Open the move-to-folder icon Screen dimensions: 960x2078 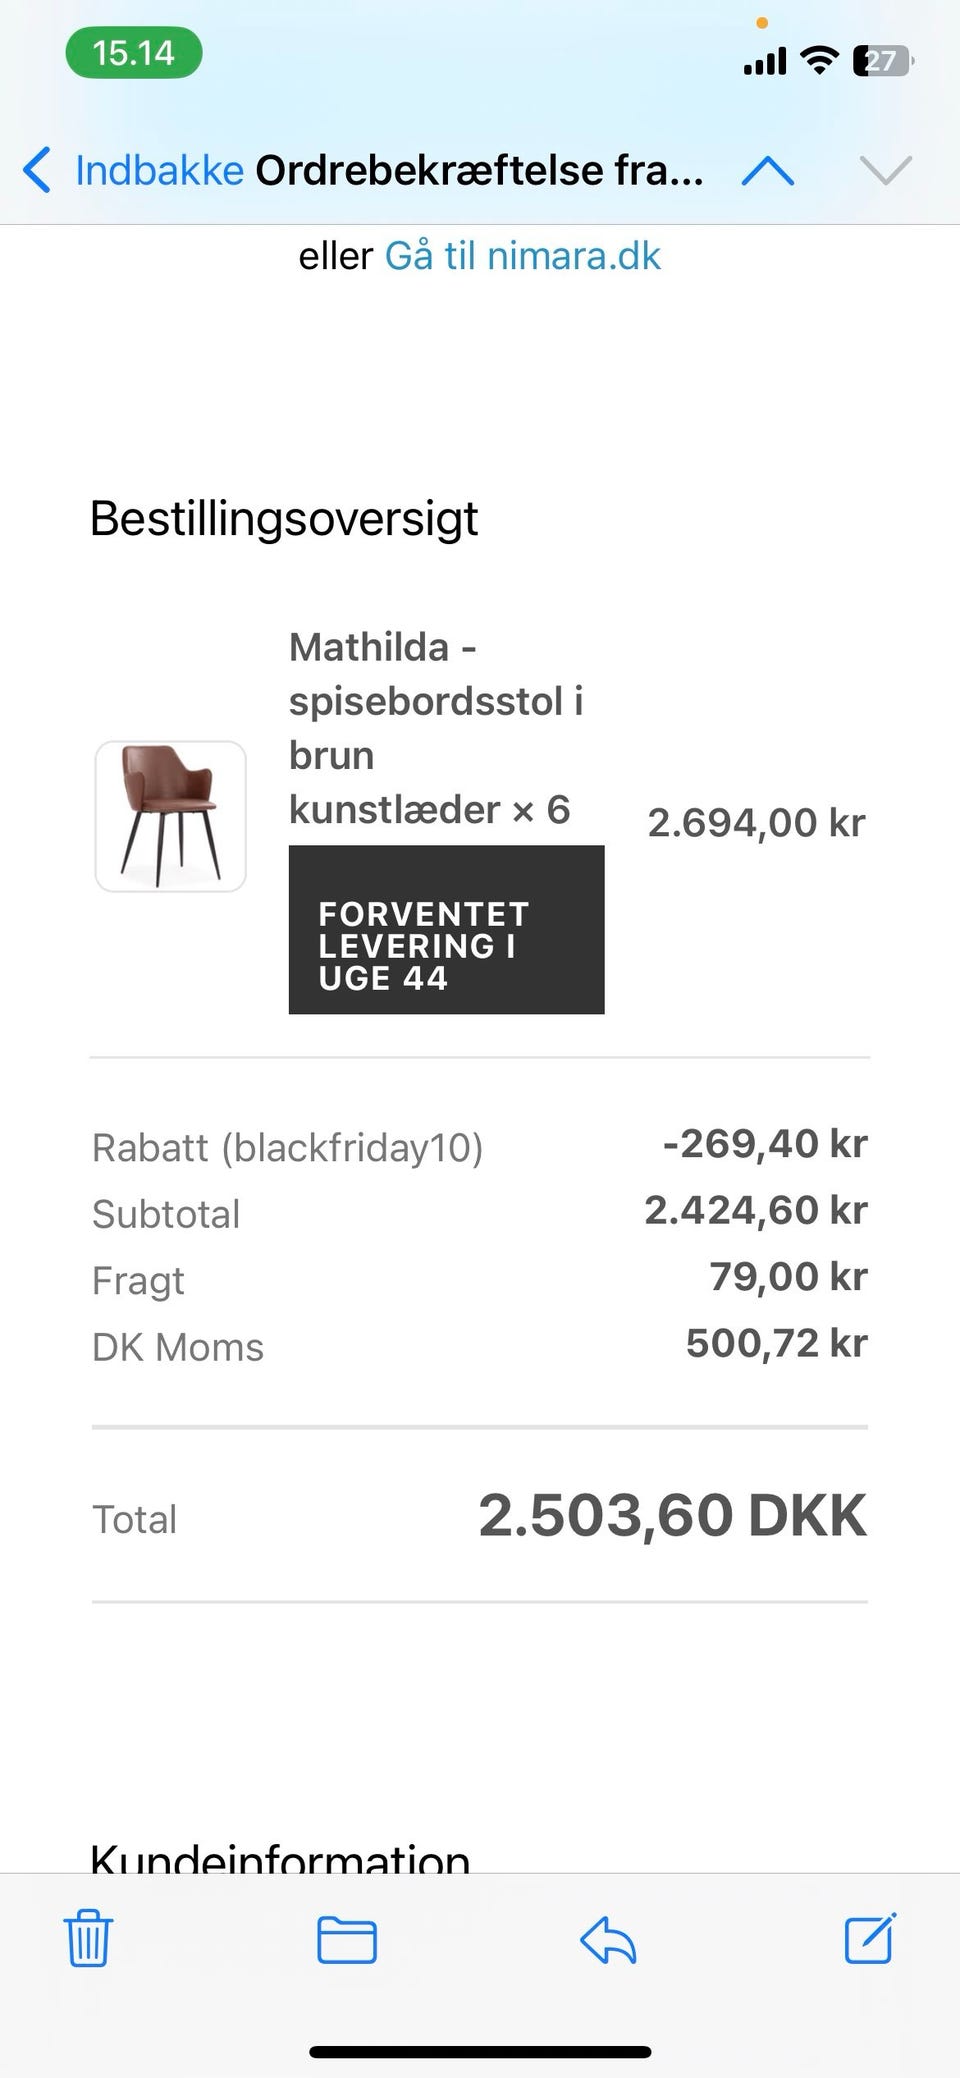pos(346,1939)
